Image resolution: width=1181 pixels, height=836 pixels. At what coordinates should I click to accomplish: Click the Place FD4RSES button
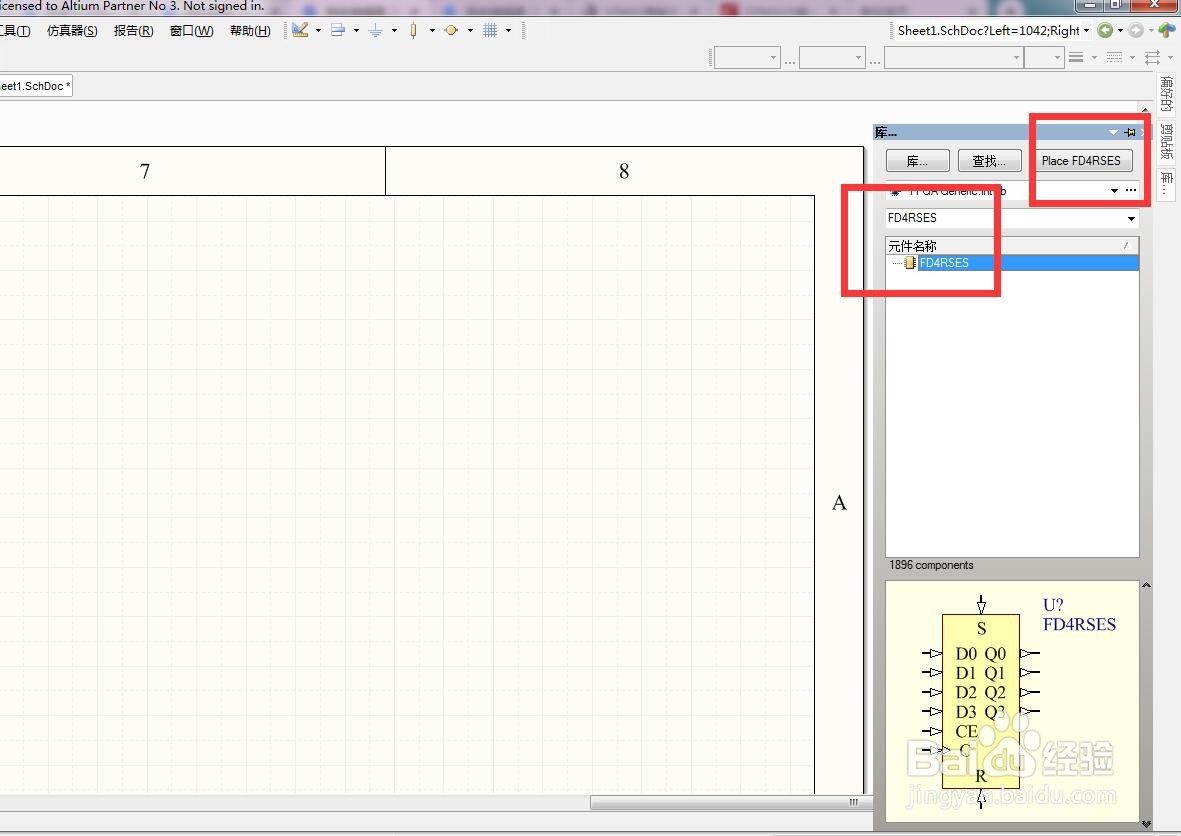pos(1081,161)
